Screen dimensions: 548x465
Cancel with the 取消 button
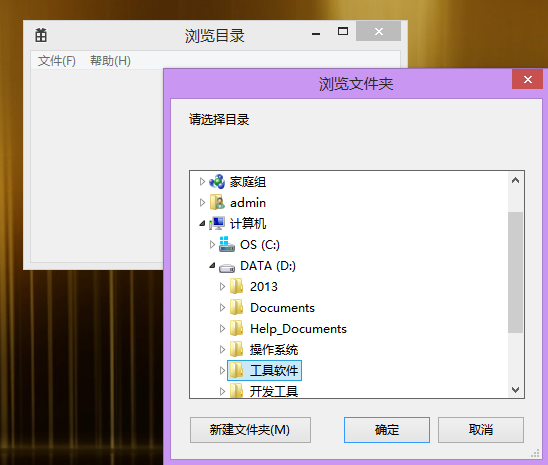coord(481,430)
